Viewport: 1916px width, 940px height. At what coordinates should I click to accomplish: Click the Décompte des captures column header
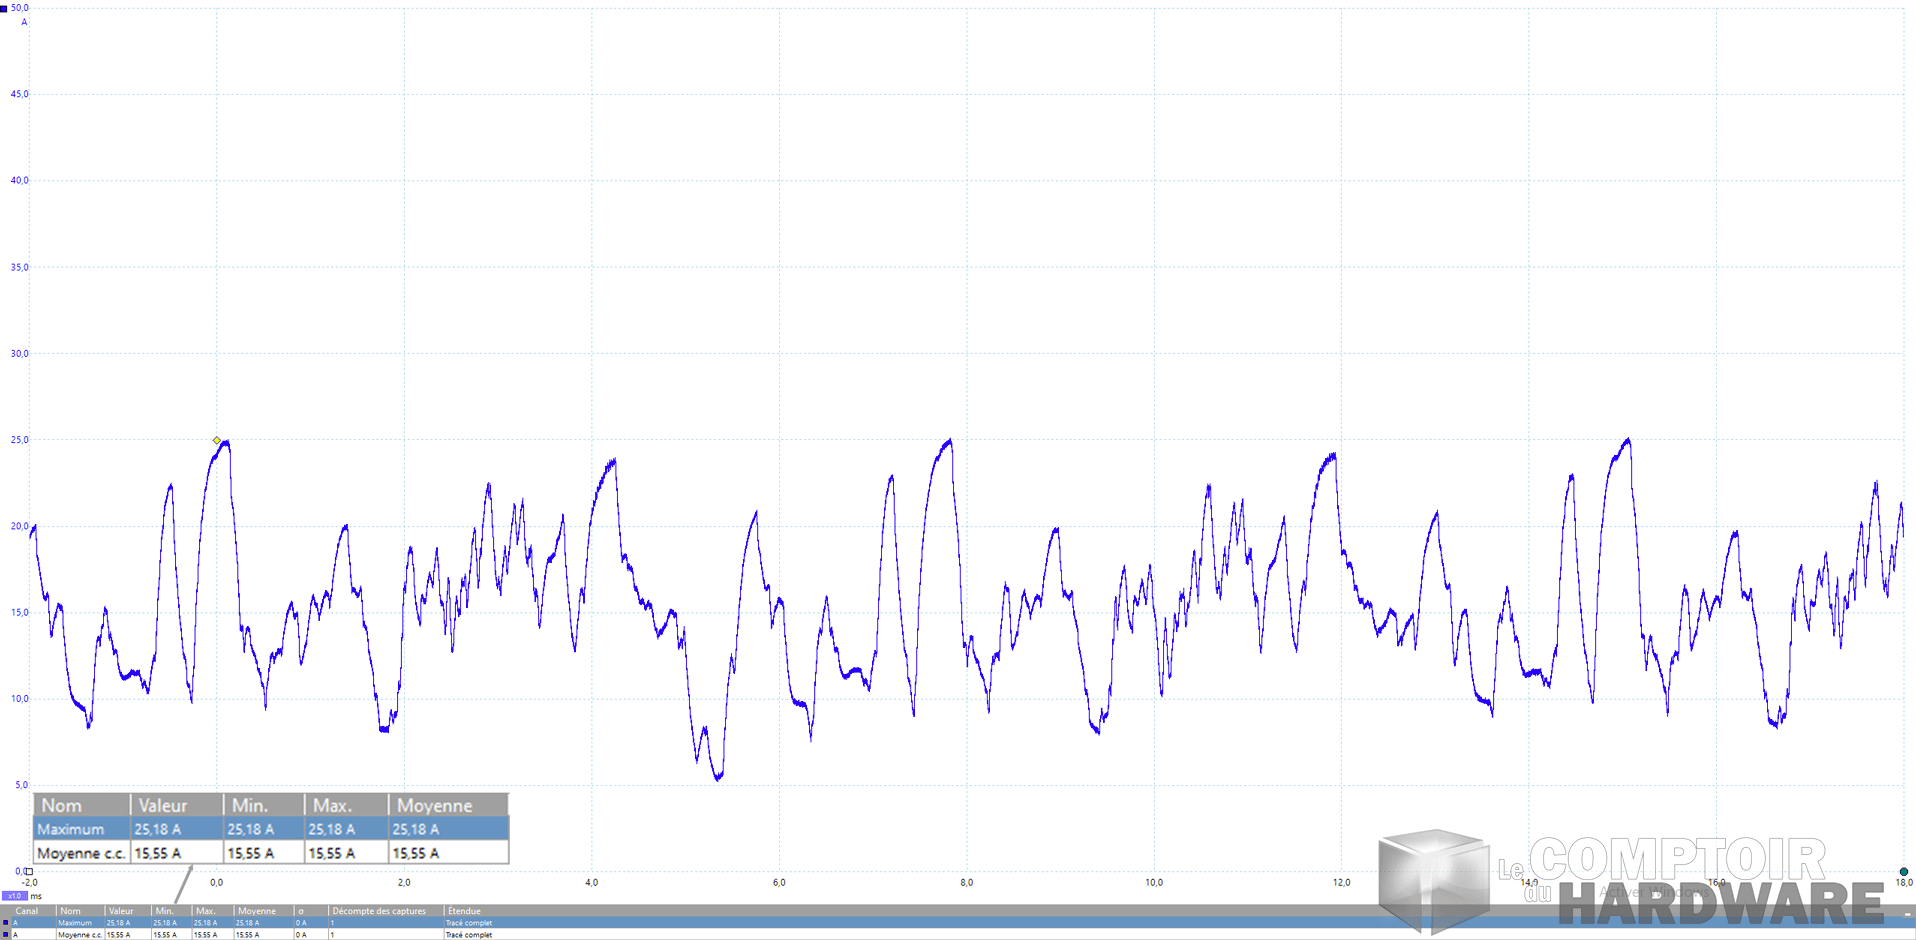(x=379, y=911)
